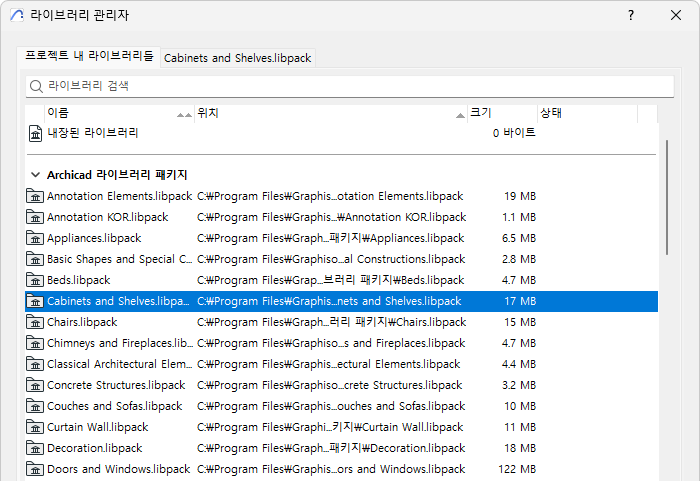Image resolution: width=700 pixels, height=481 pixels.
Task: Open the Cabinets and Shelves.libpack tab
Action: pos(238,58)
